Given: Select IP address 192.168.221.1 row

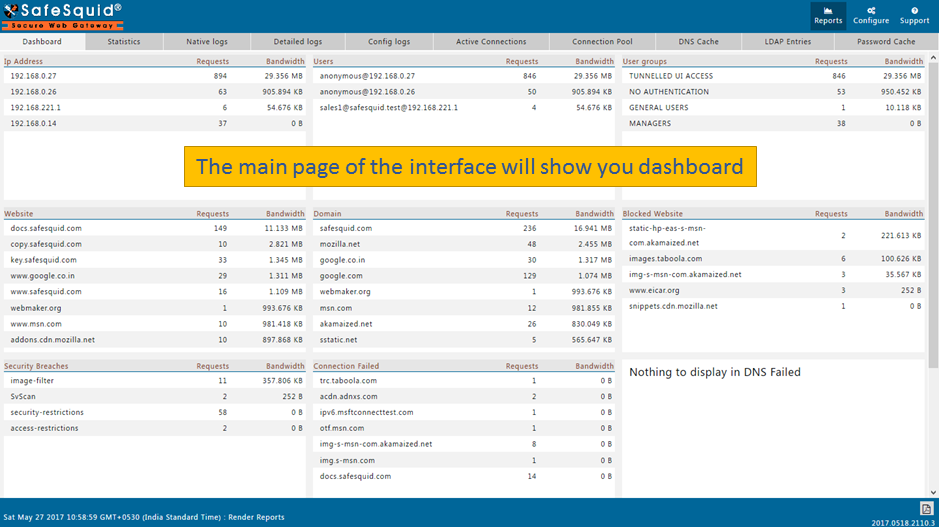Looking at the screenshot, I should (155, 108).
